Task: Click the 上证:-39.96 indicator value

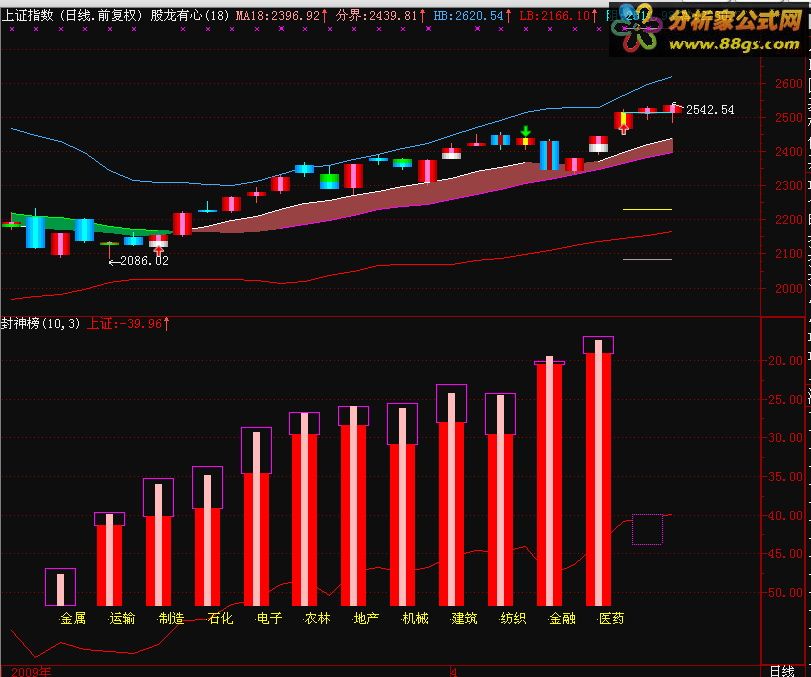Action: tap(128, 324)
